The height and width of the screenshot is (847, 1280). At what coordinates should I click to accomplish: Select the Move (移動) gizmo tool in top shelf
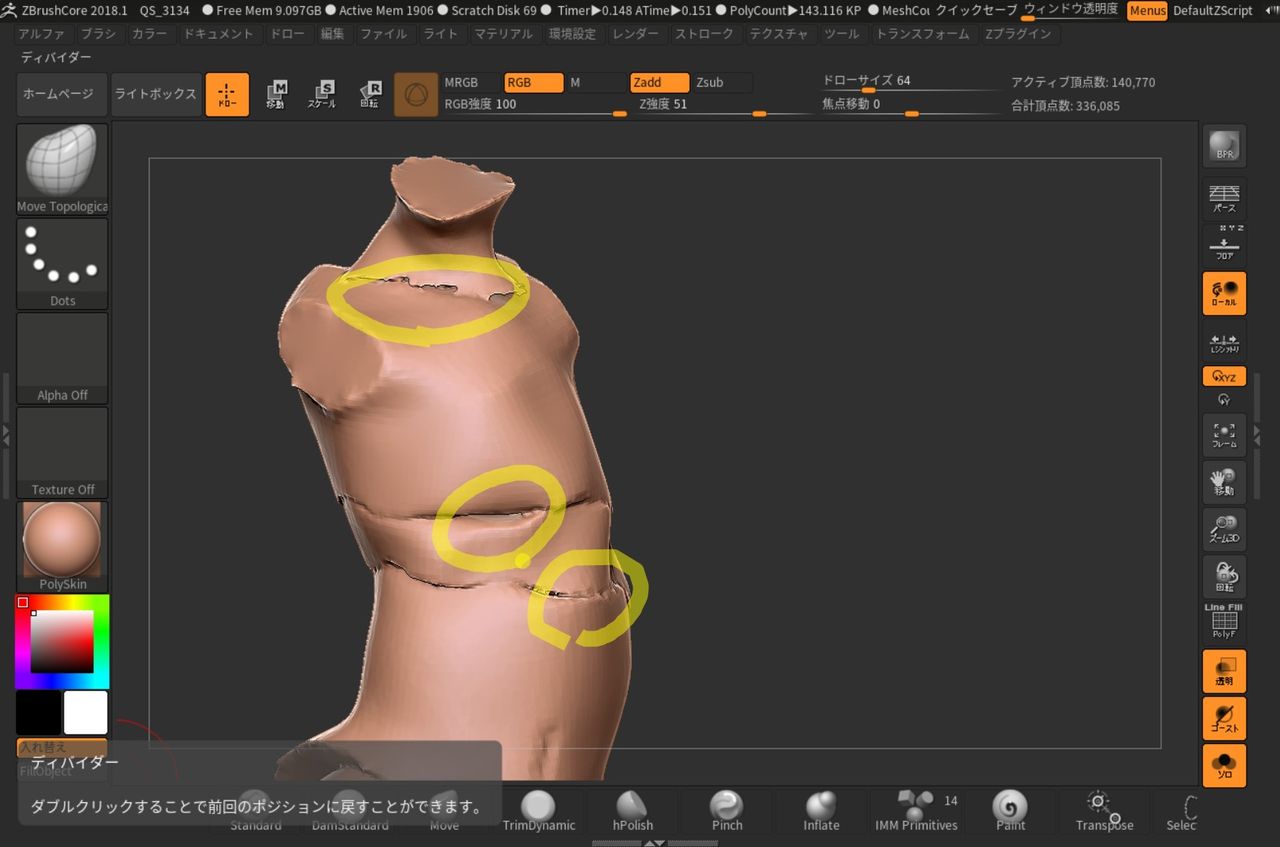pyautogui.click(x=276, y=94)
